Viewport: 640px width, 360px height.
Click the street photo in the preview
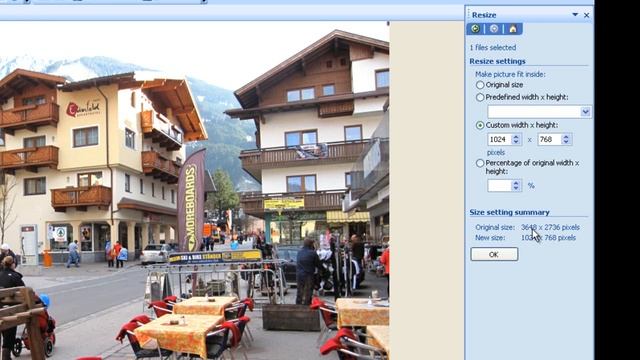[x=194, y=190]
